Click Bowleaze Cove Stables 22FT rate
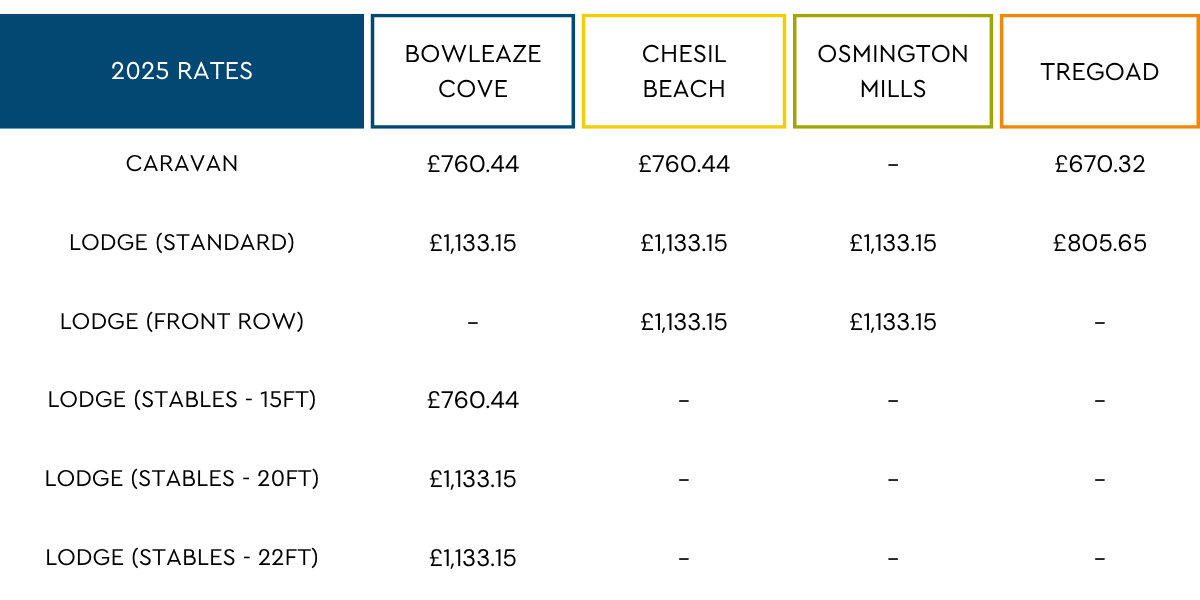Screen dimensions: 1200x600 coord(473,558)
